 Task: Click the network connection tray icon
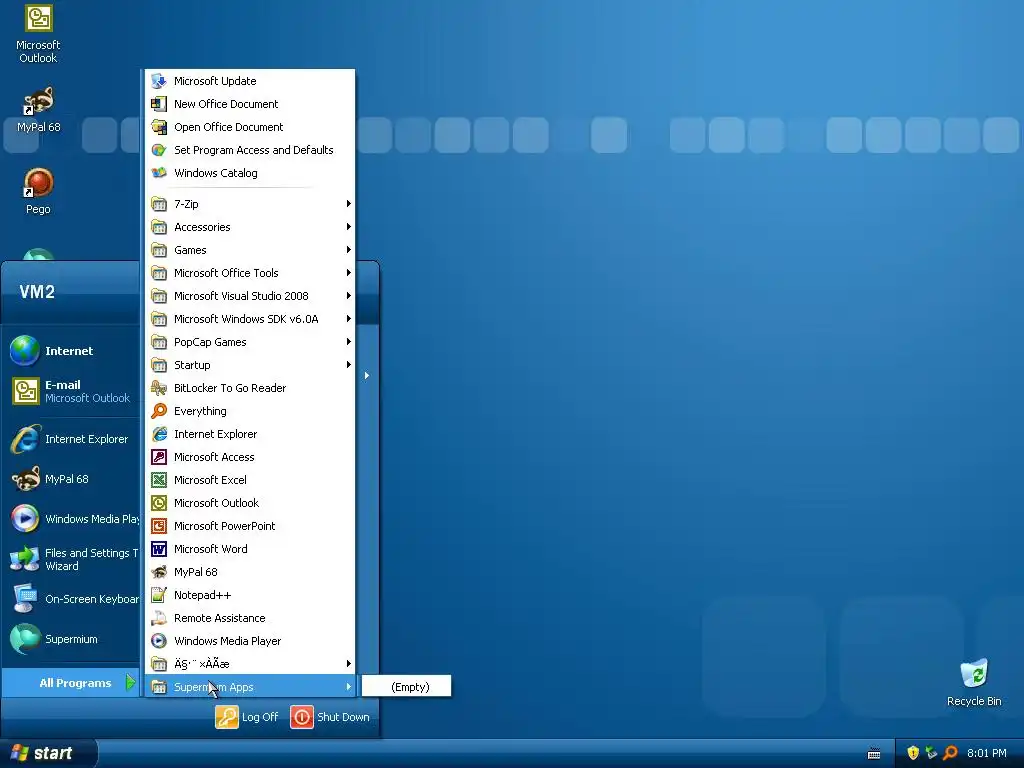point(931,753)
